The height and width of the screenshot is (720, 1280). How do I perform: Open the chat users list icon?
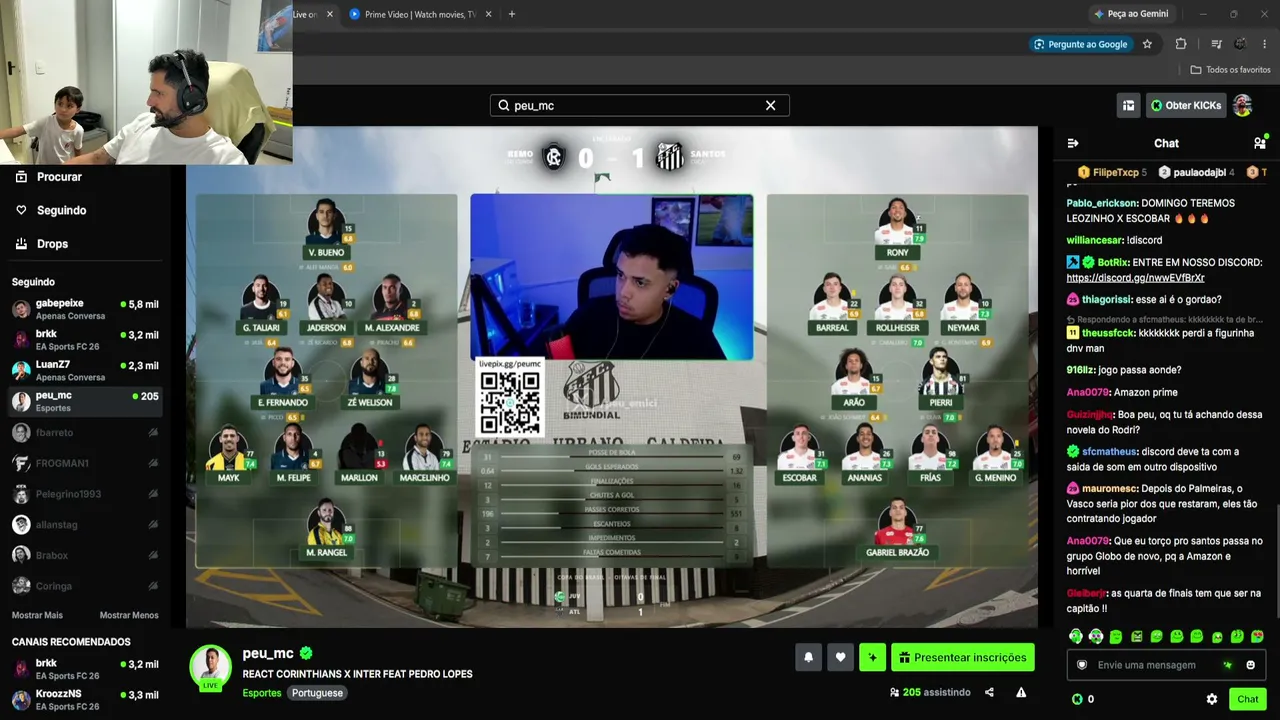coord(1259,143)
